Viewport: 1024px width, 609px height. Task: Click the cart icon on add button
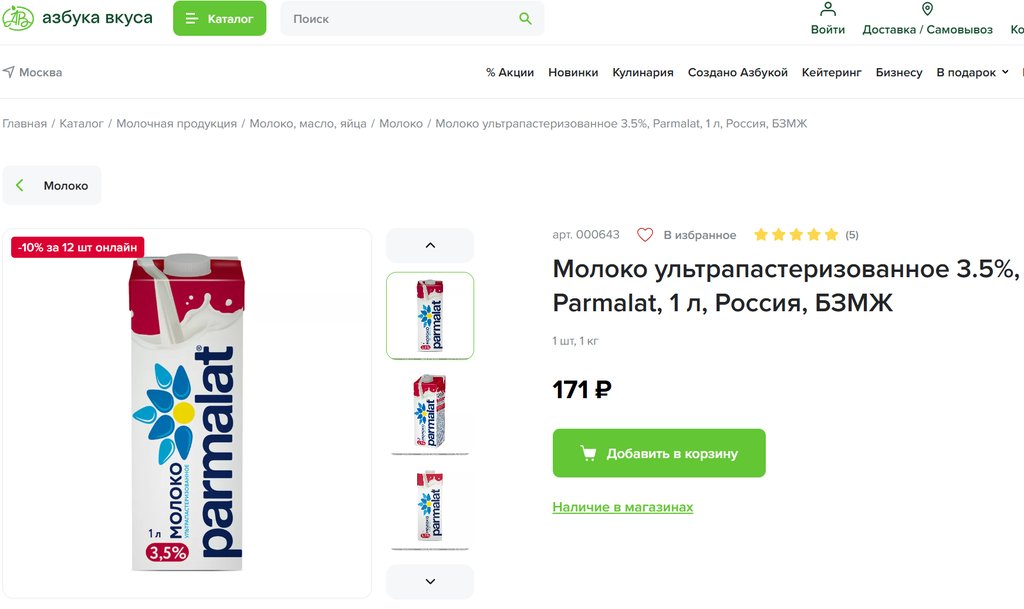[x=589, y=453]
